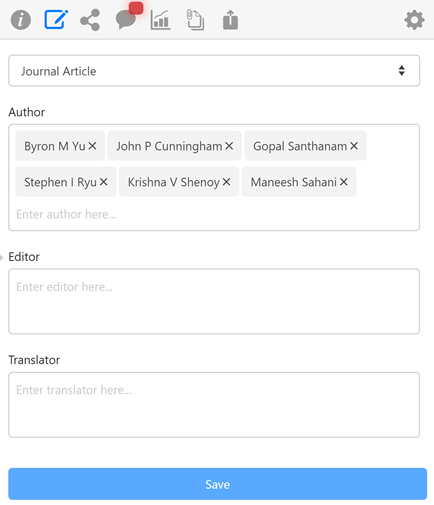The width and height of the screenshot is (434, 505).
Task: Open the statistics chart icon
Action: click(160, 20)
